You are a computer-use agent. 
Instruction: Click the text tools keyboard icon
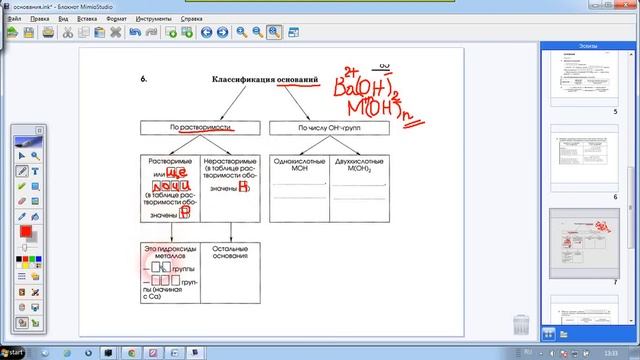coord(35,307)
